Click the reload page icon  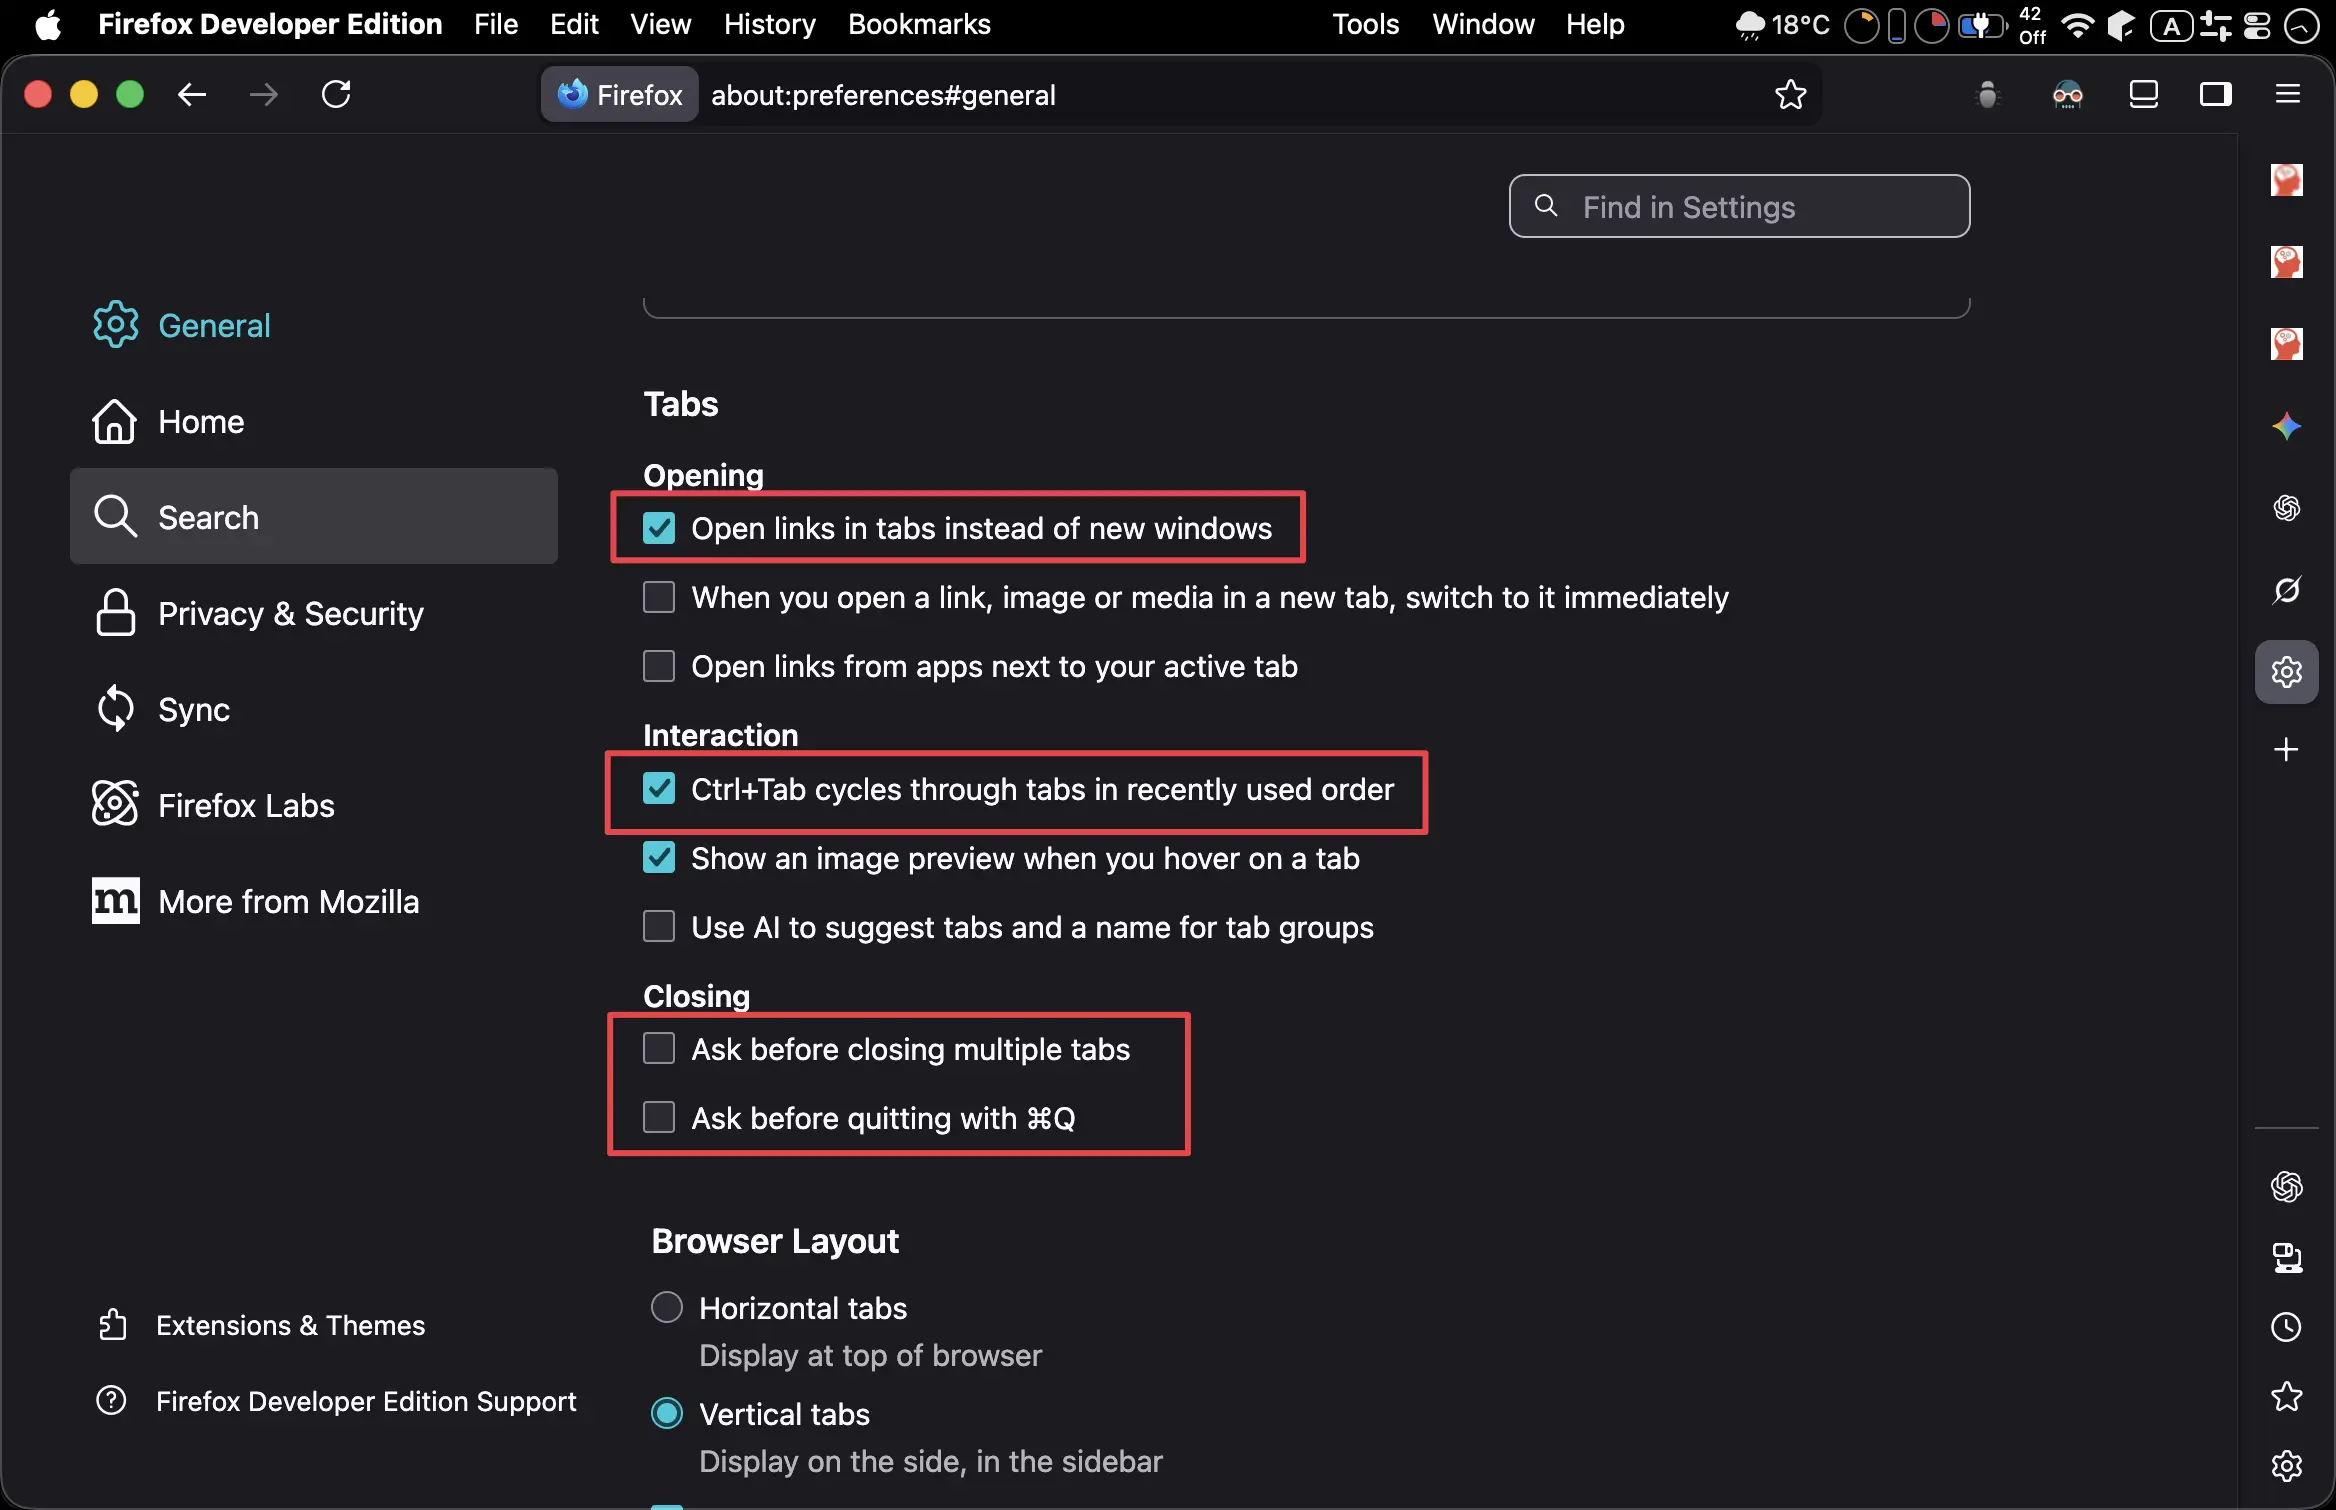pos(336,95)
